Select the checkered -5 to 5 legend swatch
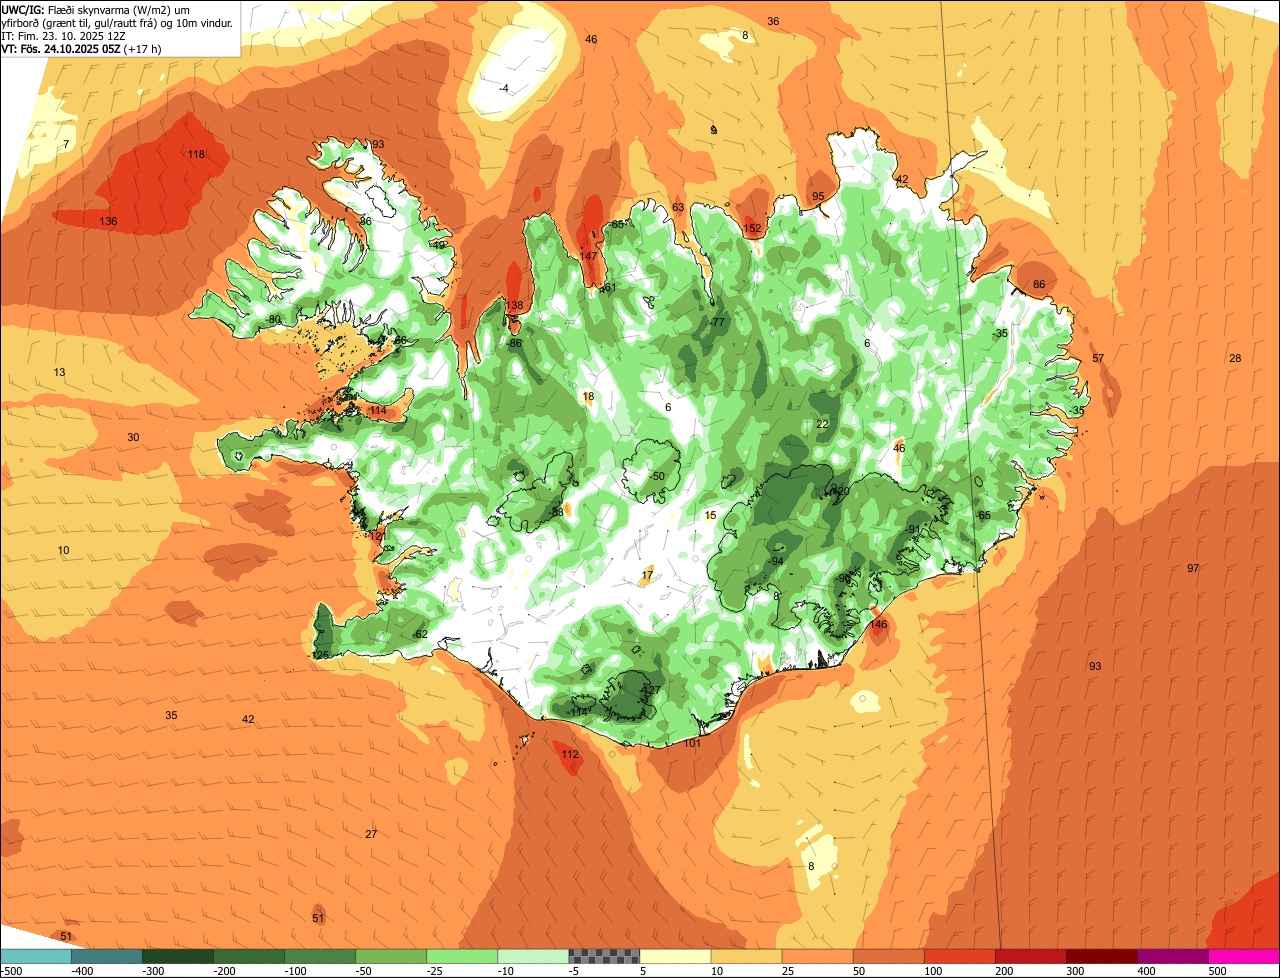1280x978 pixels. click(604, 956)
